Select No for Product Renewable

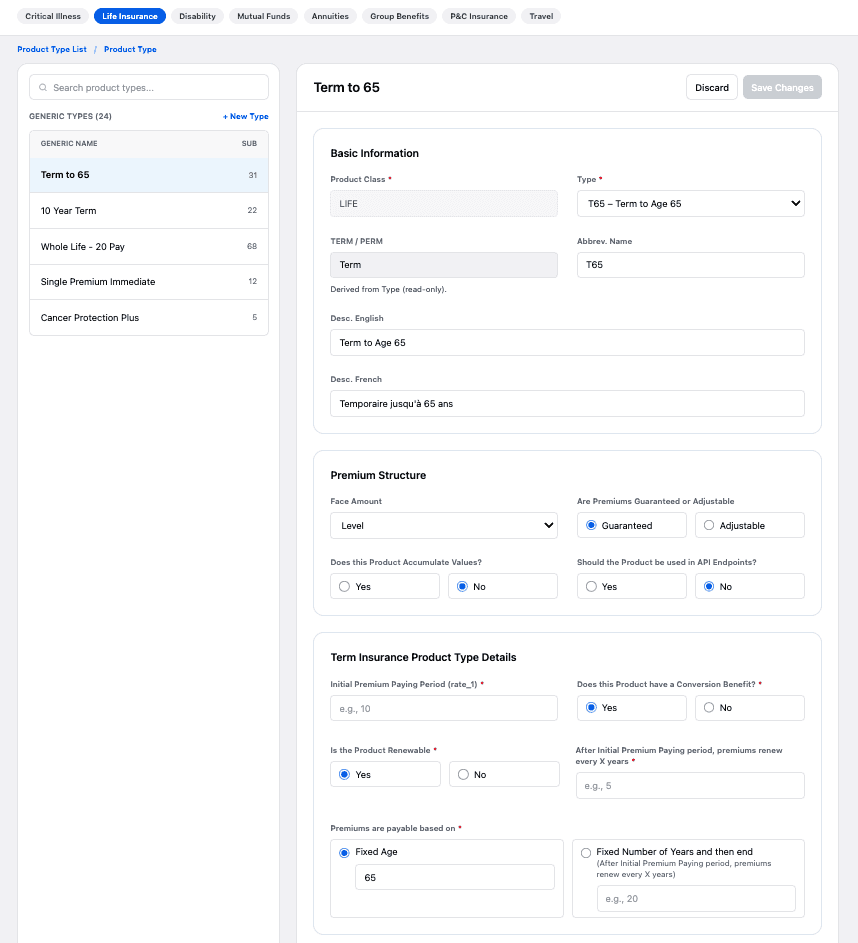464,775
